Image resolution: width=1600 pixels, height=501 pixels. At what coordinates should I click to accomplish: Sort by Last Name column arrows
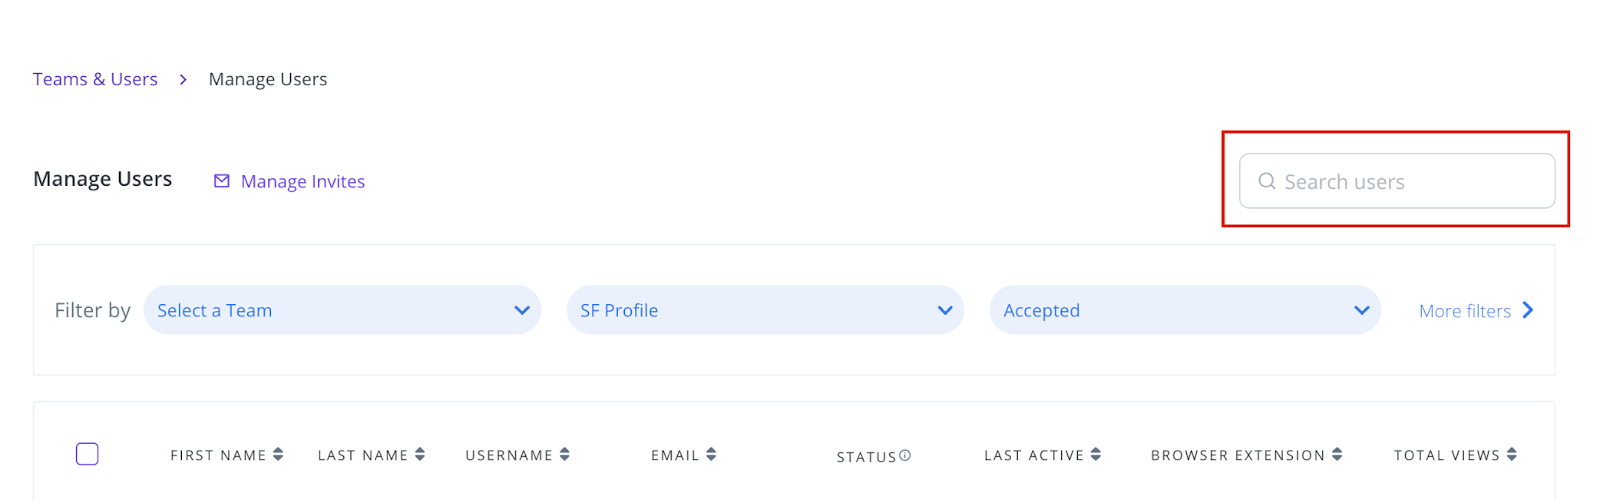click(x=420, y=455)
